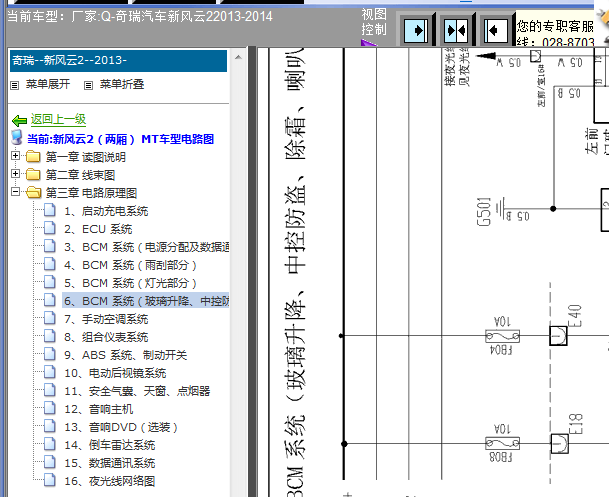Image resolution: width=609 pixels, height=497 pixels.
Task: Click folder icon of 第一章 读图说明
Action: click(33, 156)
